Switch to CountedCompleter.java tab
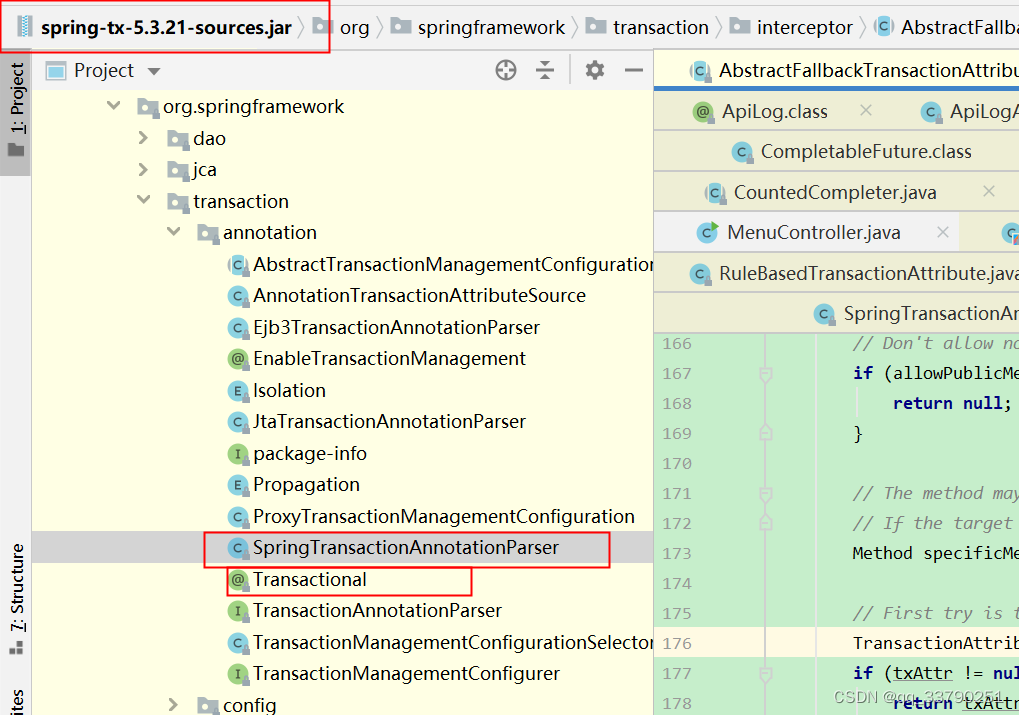The width and height of the screenshot is (1019, 715). (821, 192)
